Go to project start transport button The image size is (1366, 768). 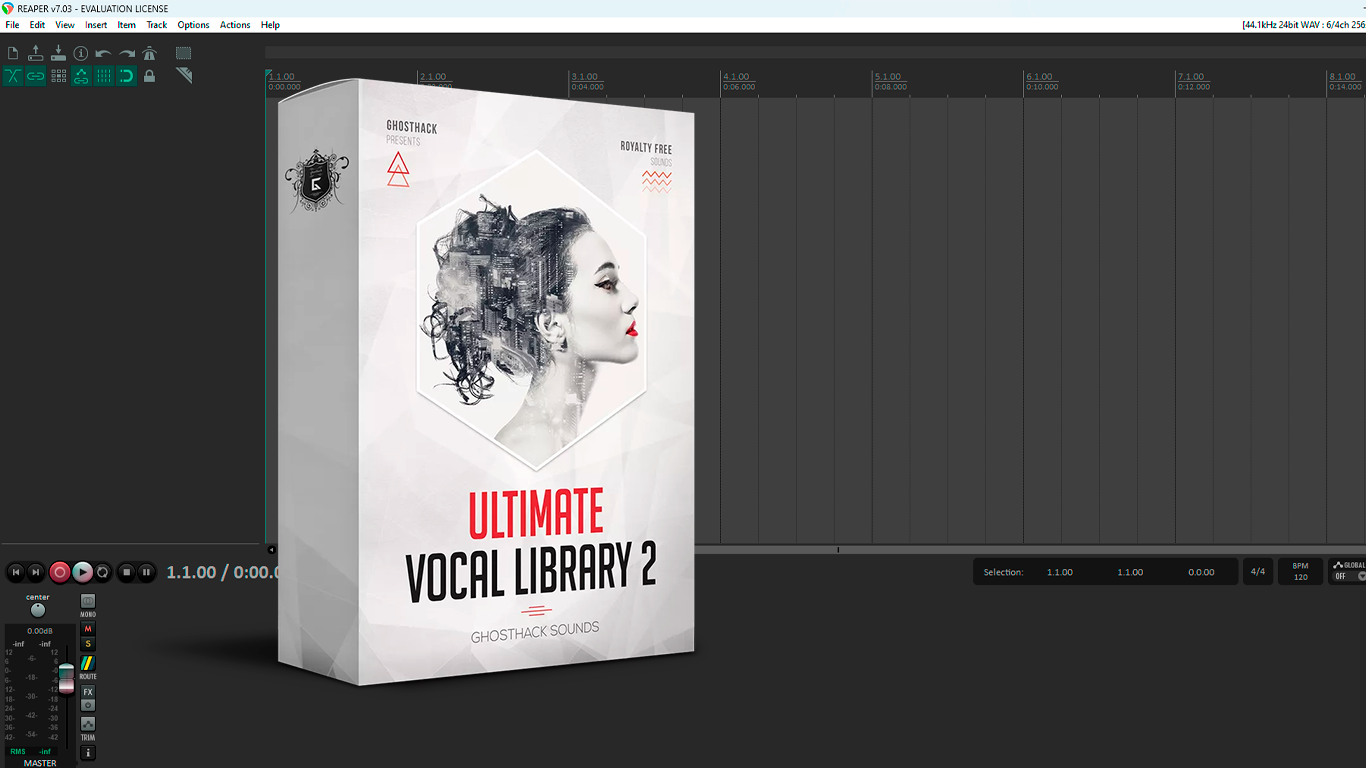point(15,572)
